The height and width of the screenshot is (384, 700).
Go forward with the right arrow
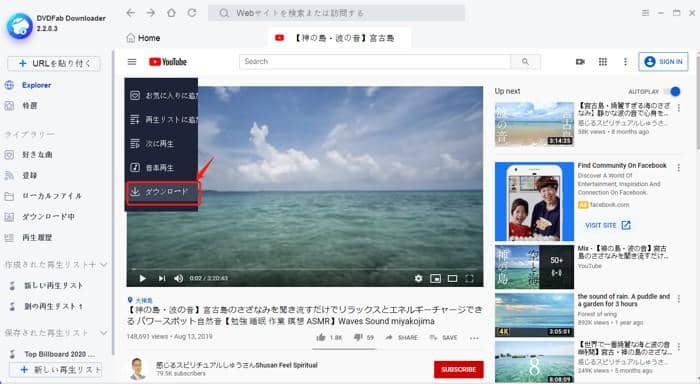[x=151, y=13]
